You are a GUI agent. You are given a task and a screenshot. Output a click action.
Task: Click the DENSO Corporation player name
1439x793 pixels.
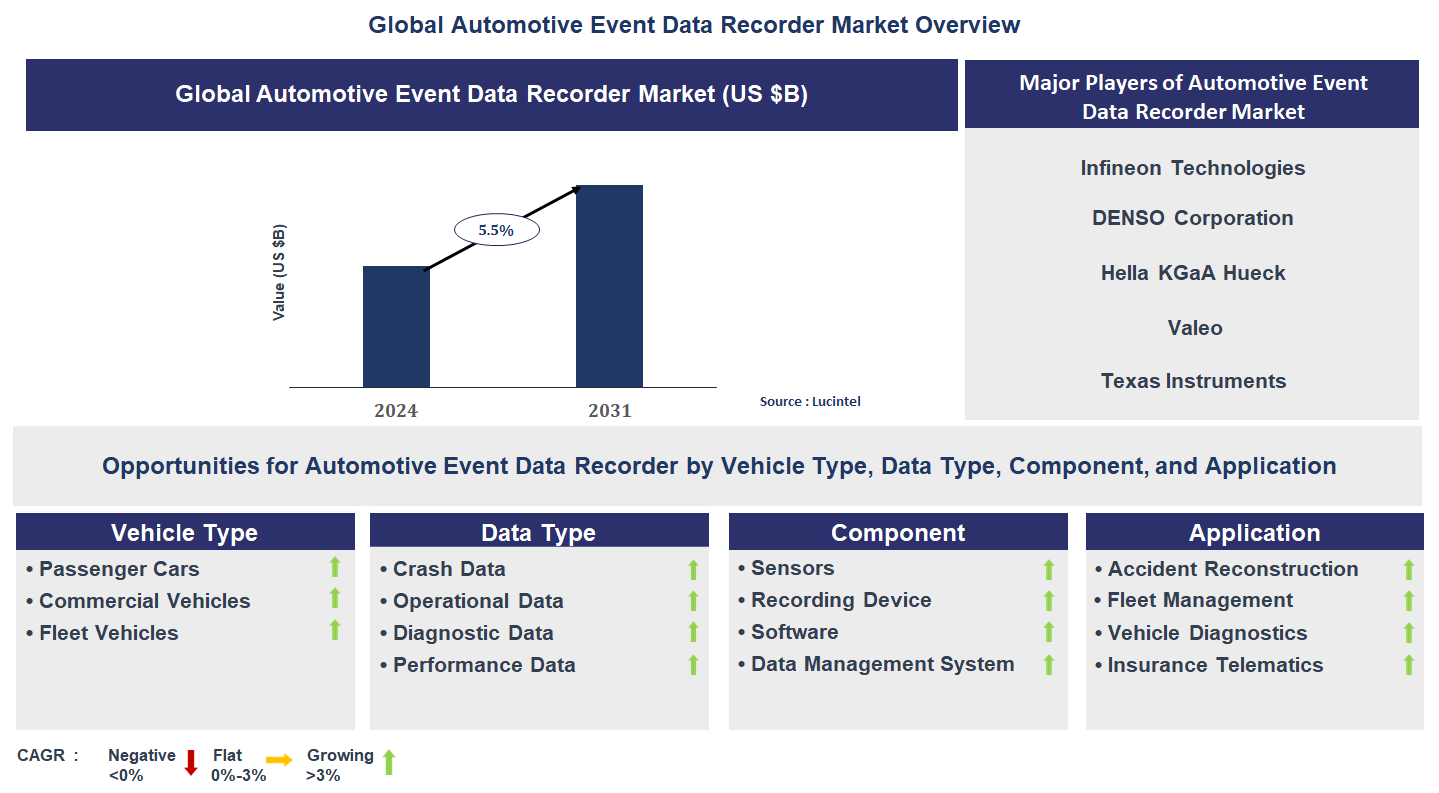(x=1192, y=218)
